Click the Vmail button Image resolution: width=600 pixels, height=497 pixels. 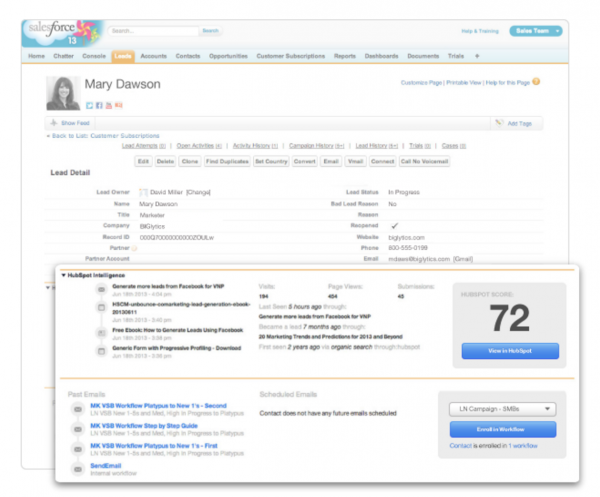[x=355, y=161]
